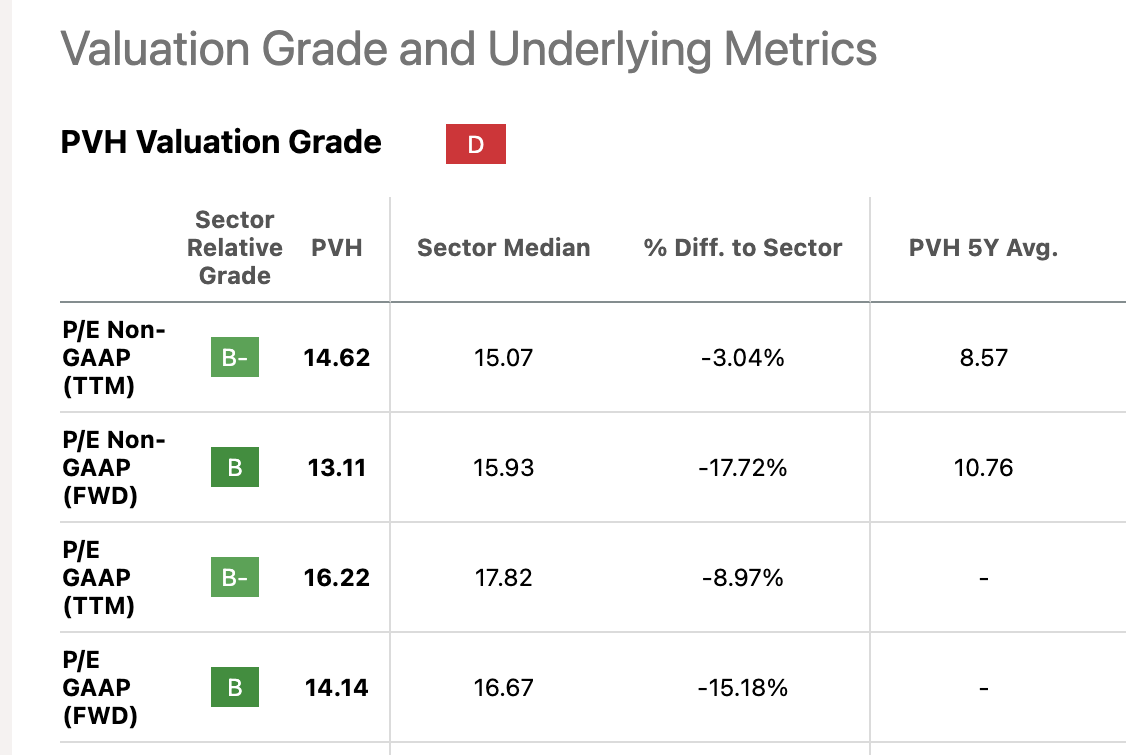Click the Sector Median column header
The width and height of the screenshot is (1126, 755).
(504, 248)
